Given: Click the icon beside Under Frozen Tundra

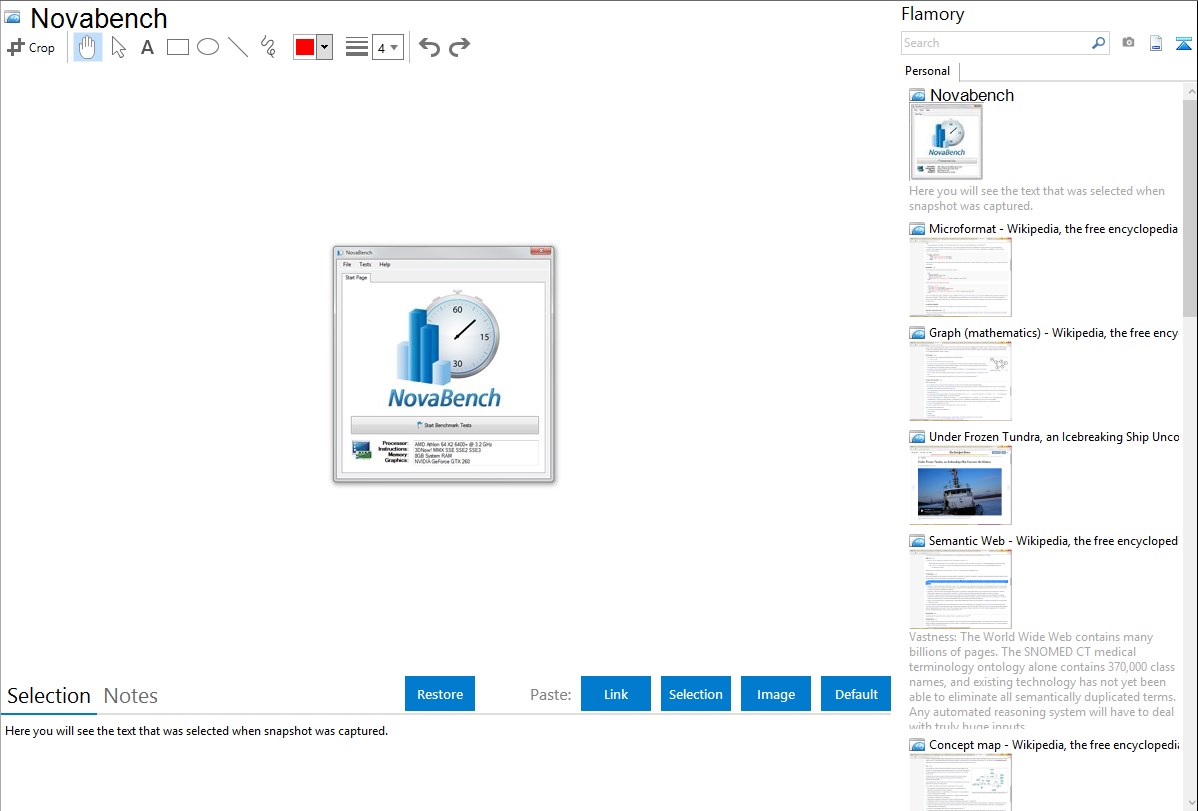Looking at the screenshot, I should [918, 437].
